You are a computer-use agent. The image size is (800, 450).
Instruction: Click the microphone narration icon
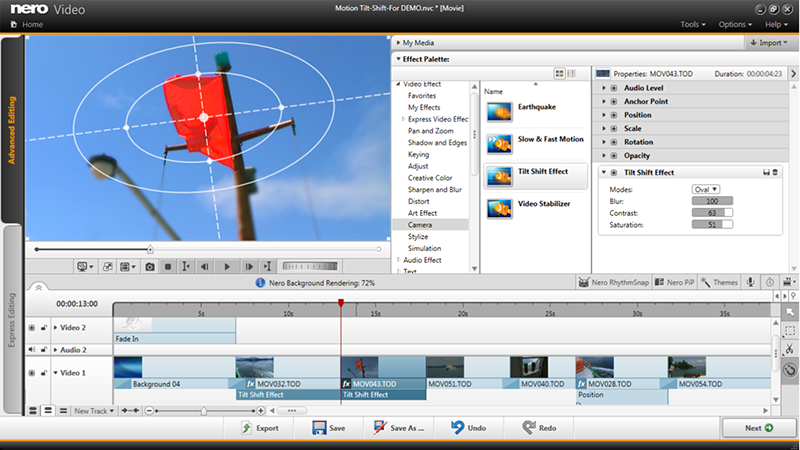(x=751, y=282)
